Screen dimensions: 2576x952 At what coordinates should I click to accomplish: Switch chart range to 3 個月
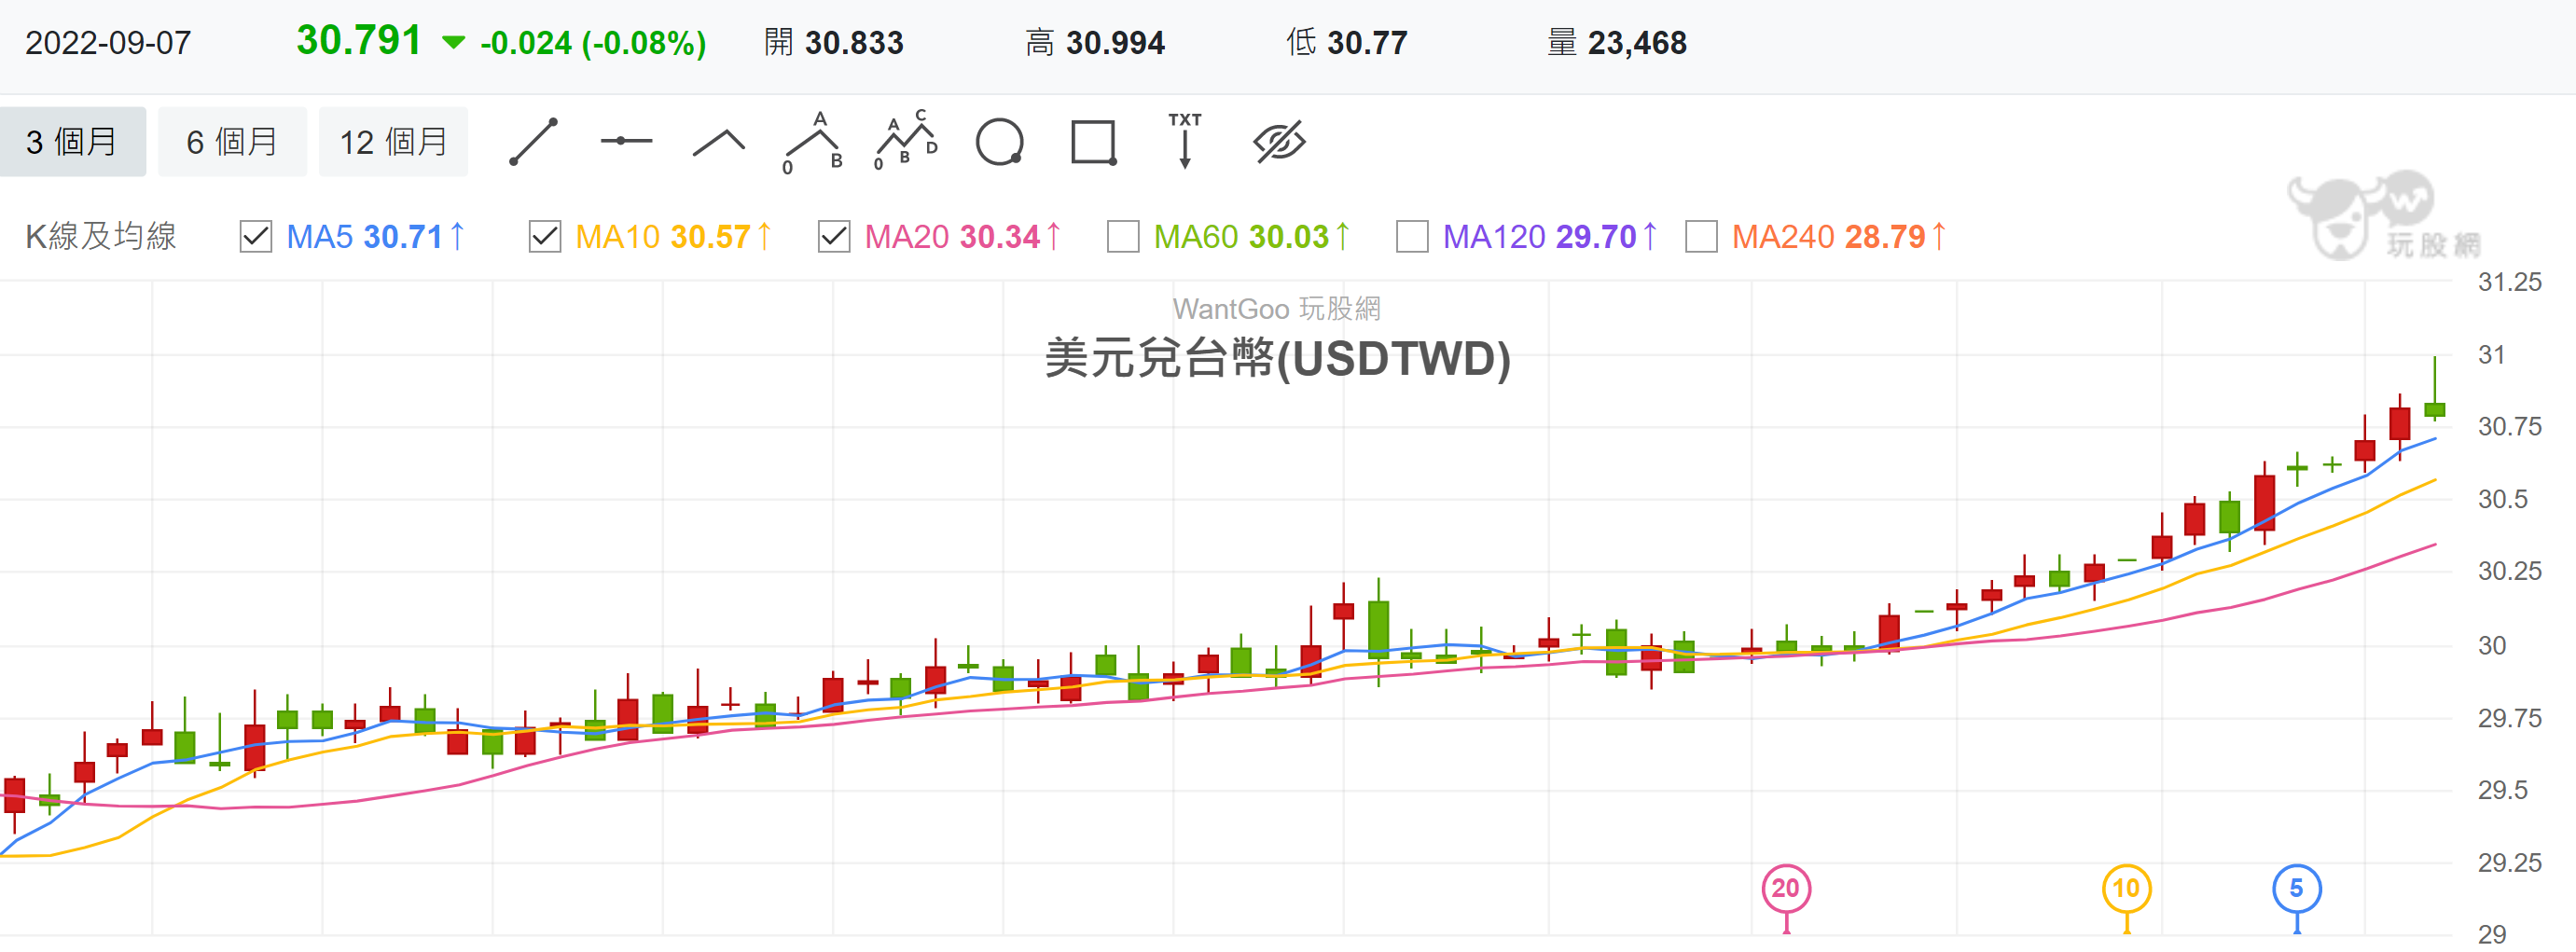[x=72, y=142]
